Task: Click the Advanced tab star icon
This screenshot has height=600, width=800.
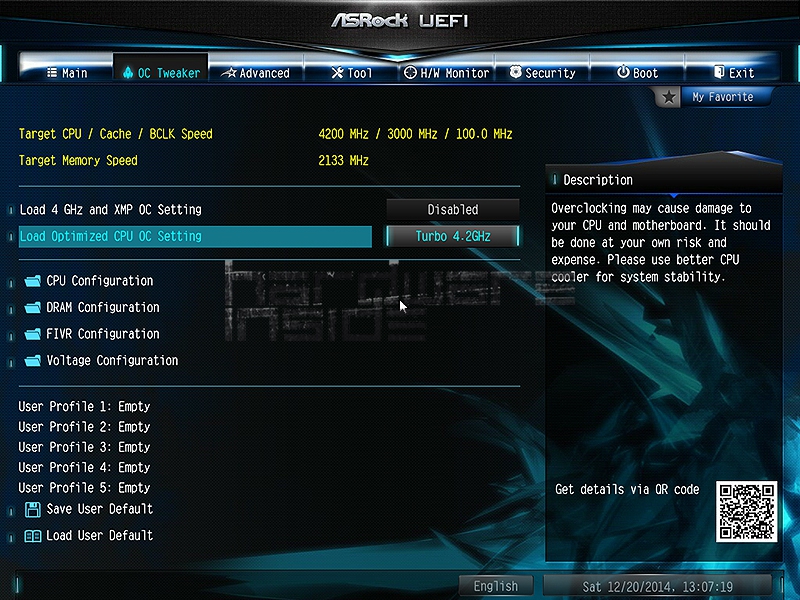Action: 230,73
